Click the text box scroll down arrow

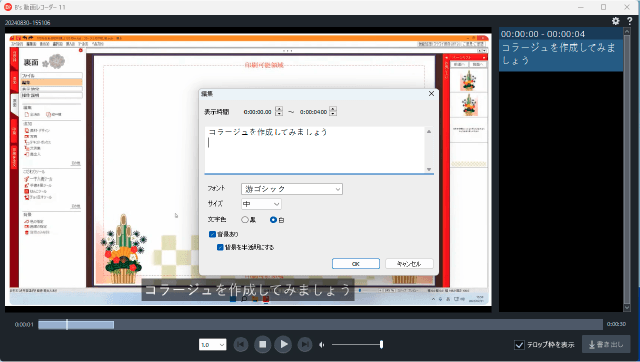pos(429,169)
